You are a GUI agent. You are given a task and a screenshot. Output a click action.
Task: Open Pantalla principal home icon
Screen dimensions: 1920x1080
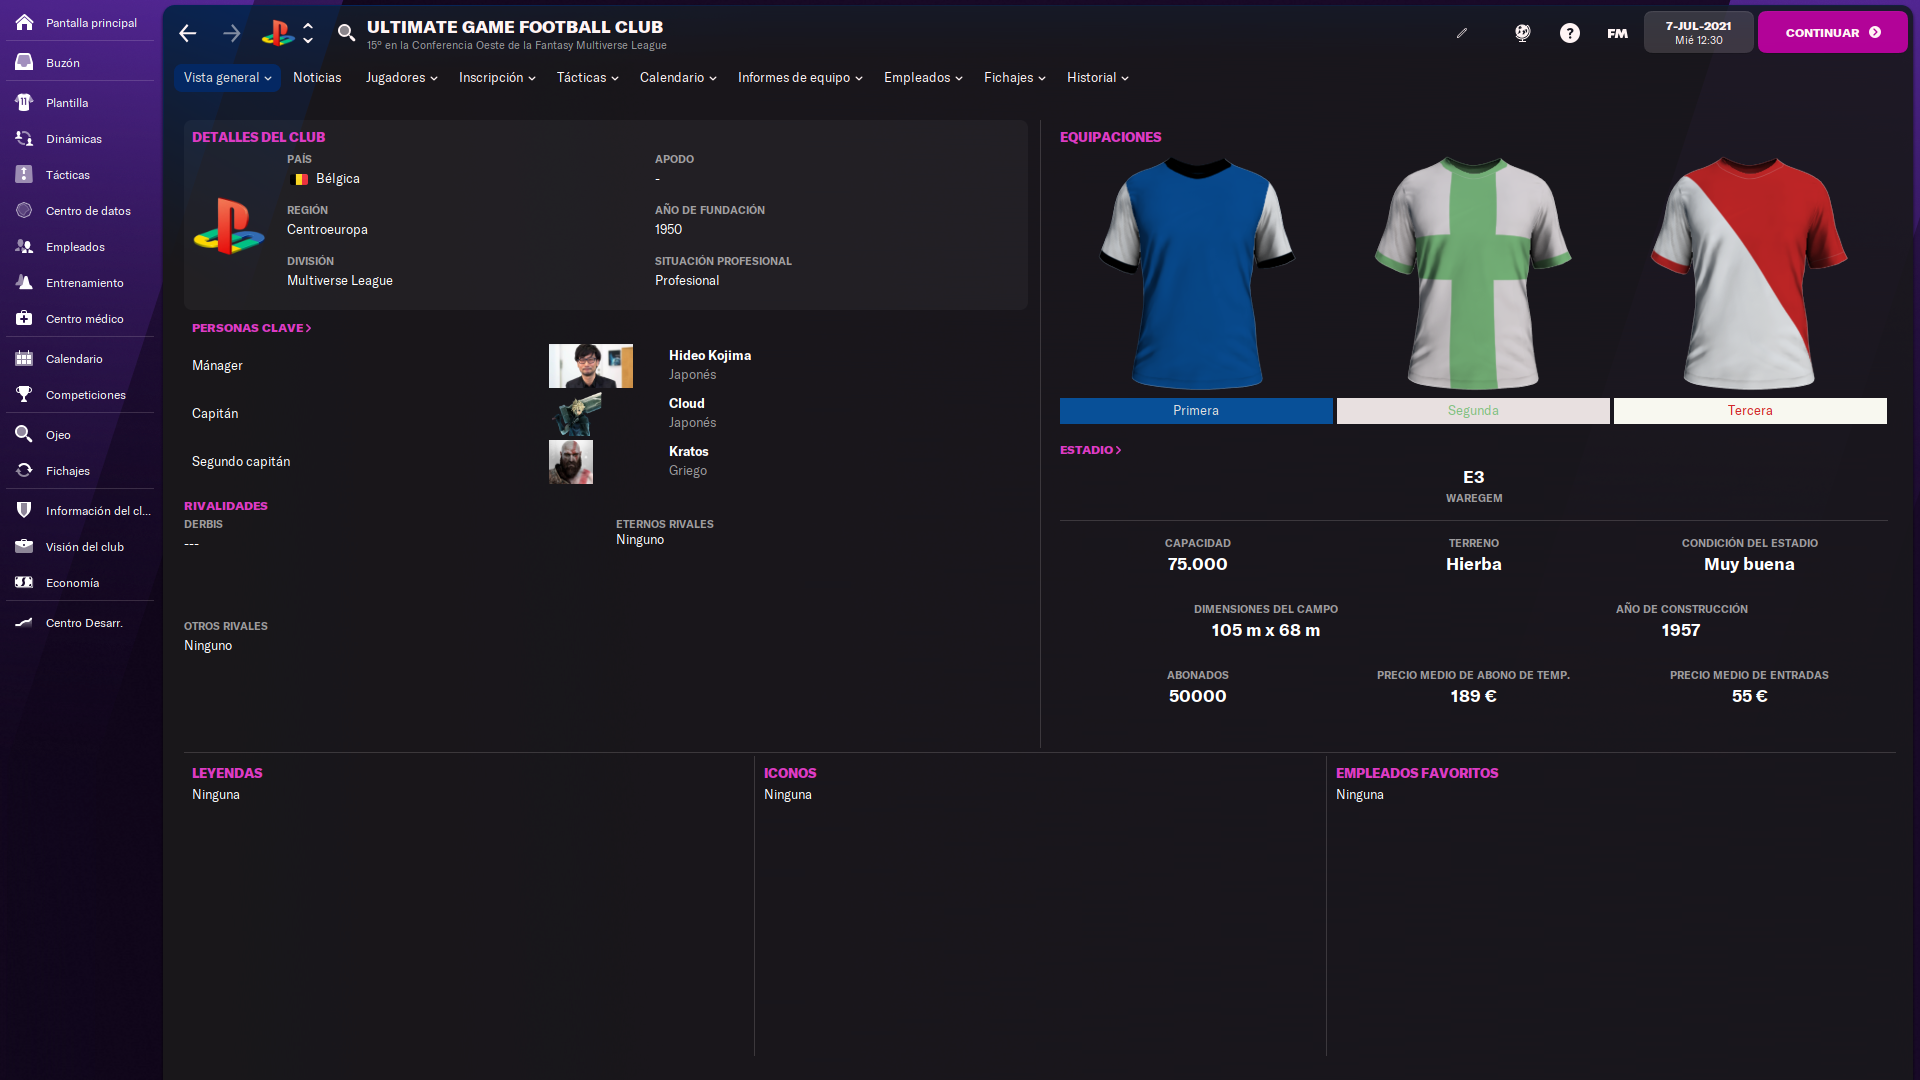[24, 22]
